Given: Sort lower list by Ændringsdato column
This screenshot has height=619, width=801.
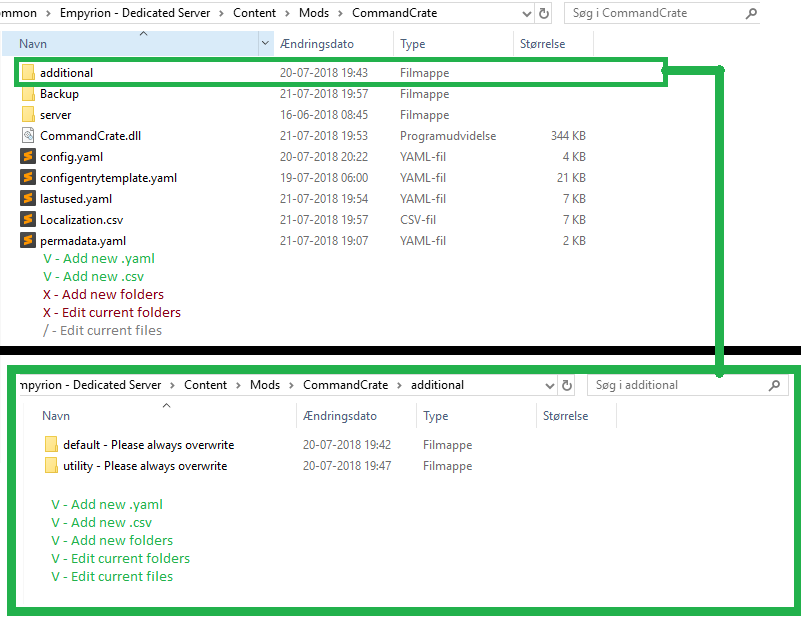Looking at the screenshot, I should coord(357,416).
